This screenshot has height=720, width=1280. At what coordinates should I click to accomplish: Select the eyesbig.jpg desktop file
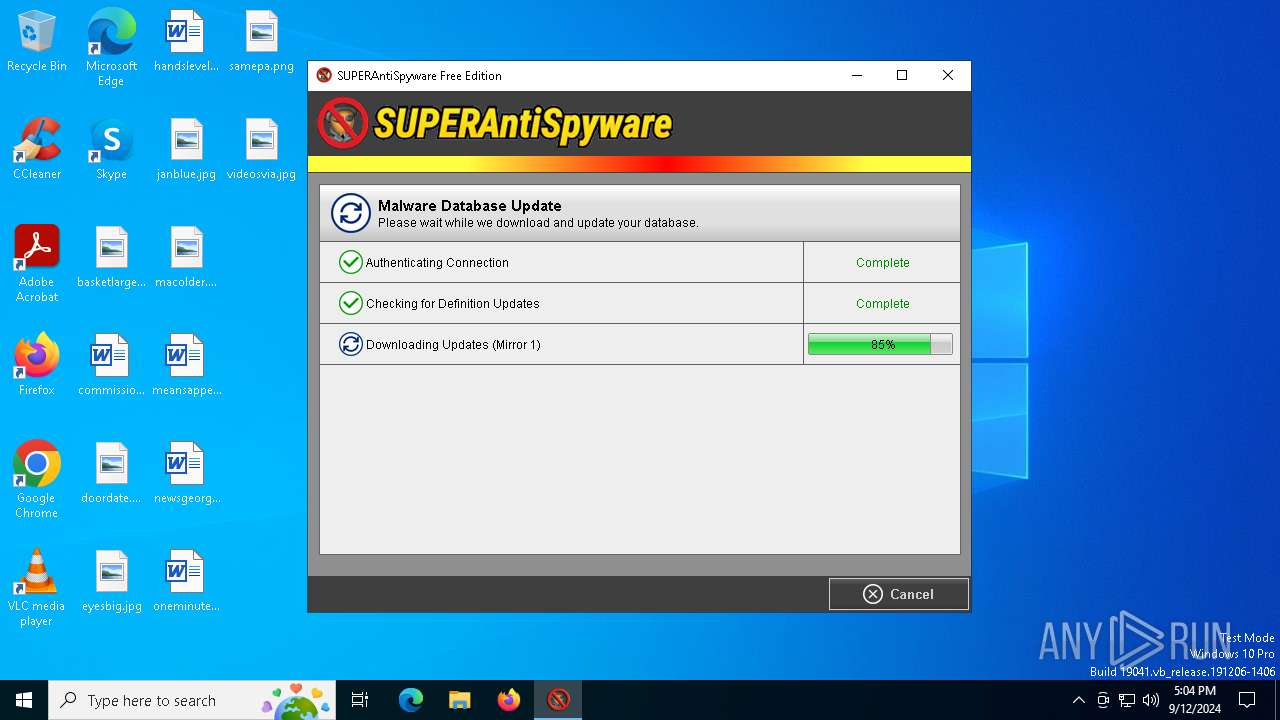point(111,581)
